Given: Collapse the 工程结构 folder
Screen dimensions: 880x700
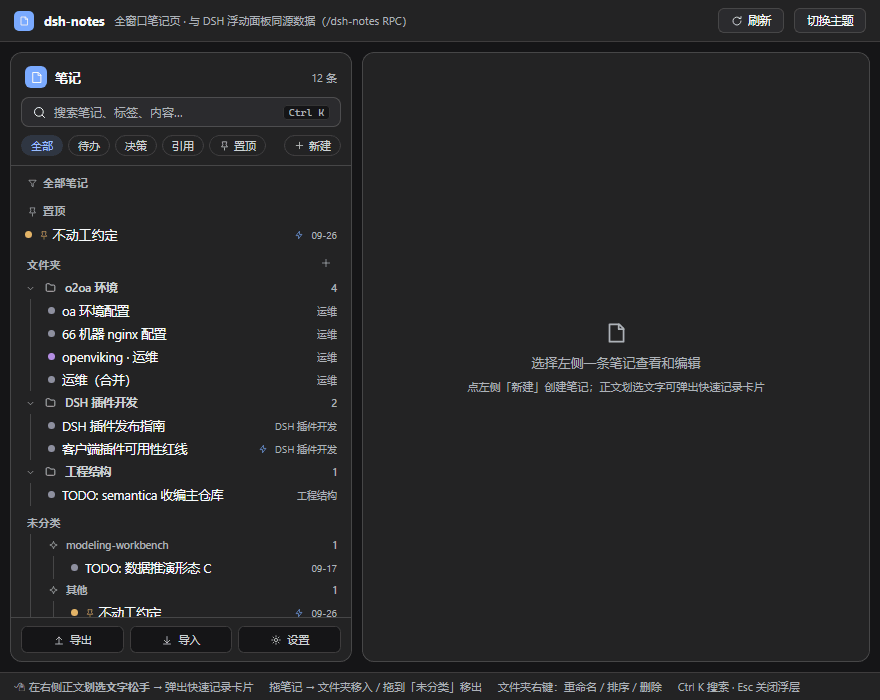Looking at the screenshot, I should (31, 472).
